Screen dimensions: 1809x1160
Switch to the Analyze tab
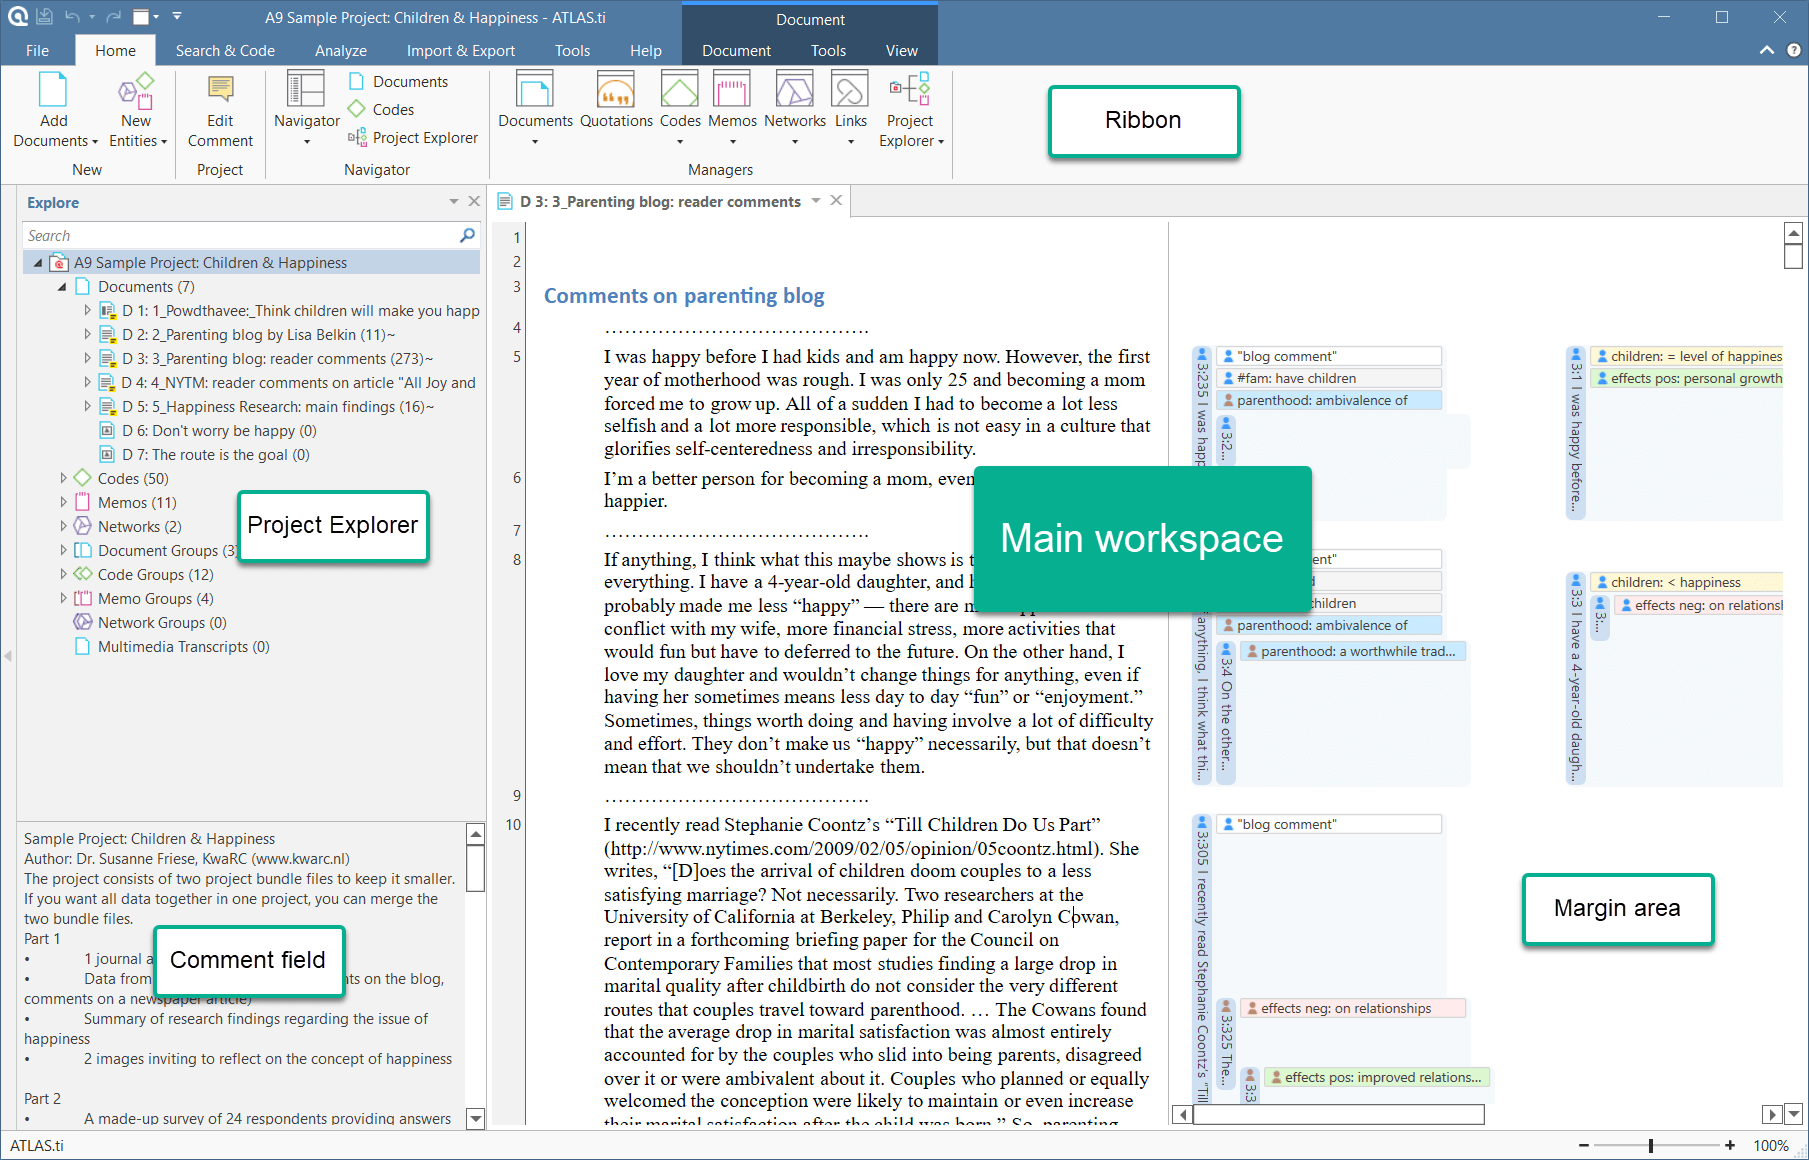coord(341,50)
